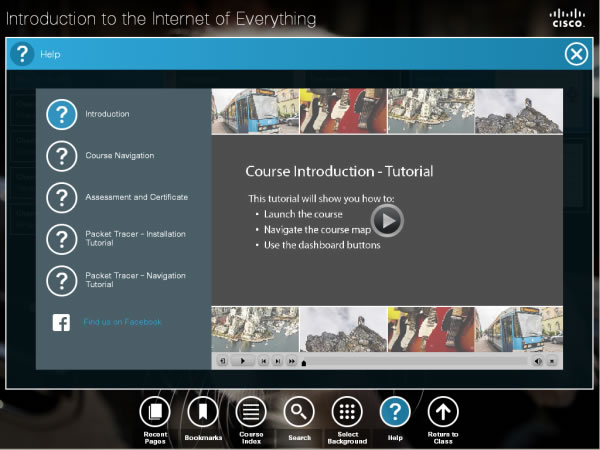Click the fast-forward button in video controls
Screen dimensions: 600x450
292,361
